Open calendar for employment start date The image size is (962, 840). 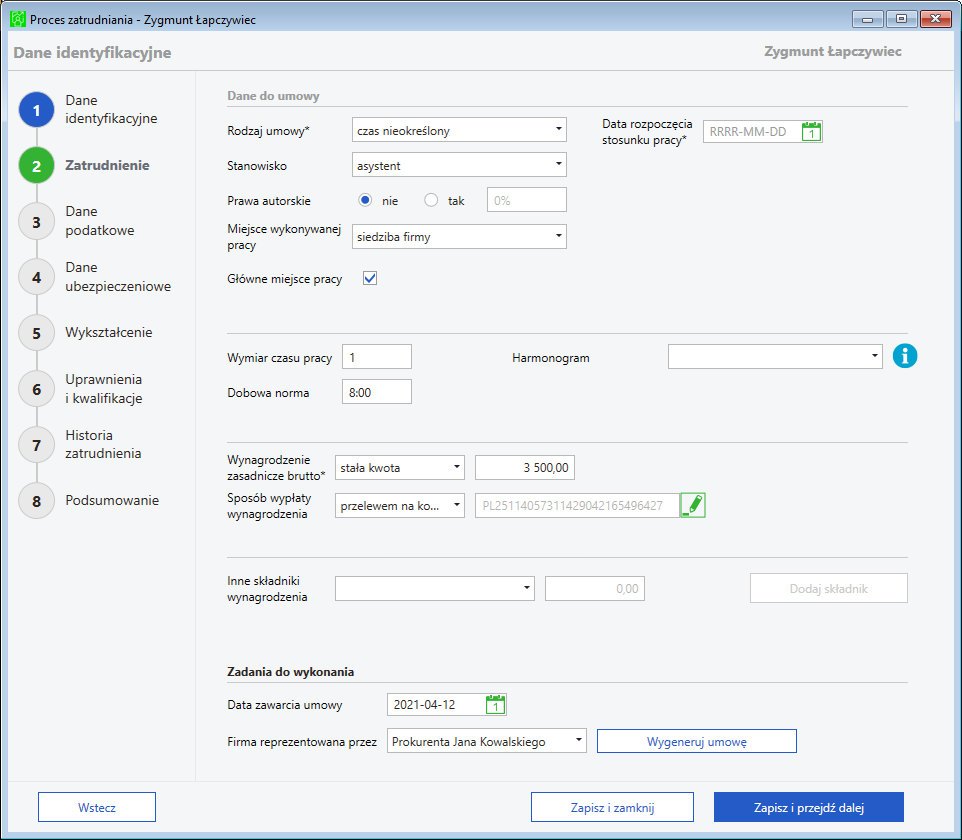click(812, 132)
